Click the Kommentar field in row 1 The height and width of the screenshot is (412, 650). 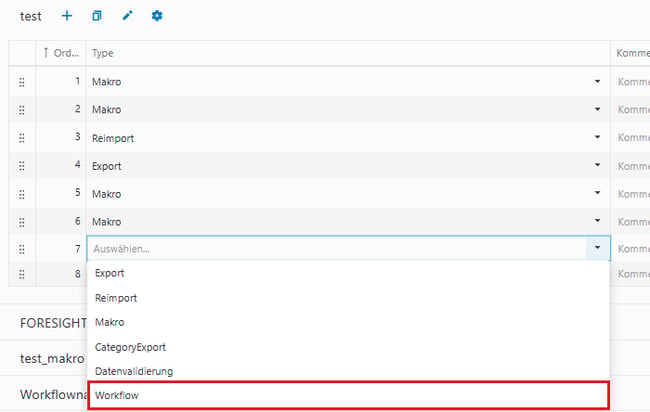pos(633,82)
